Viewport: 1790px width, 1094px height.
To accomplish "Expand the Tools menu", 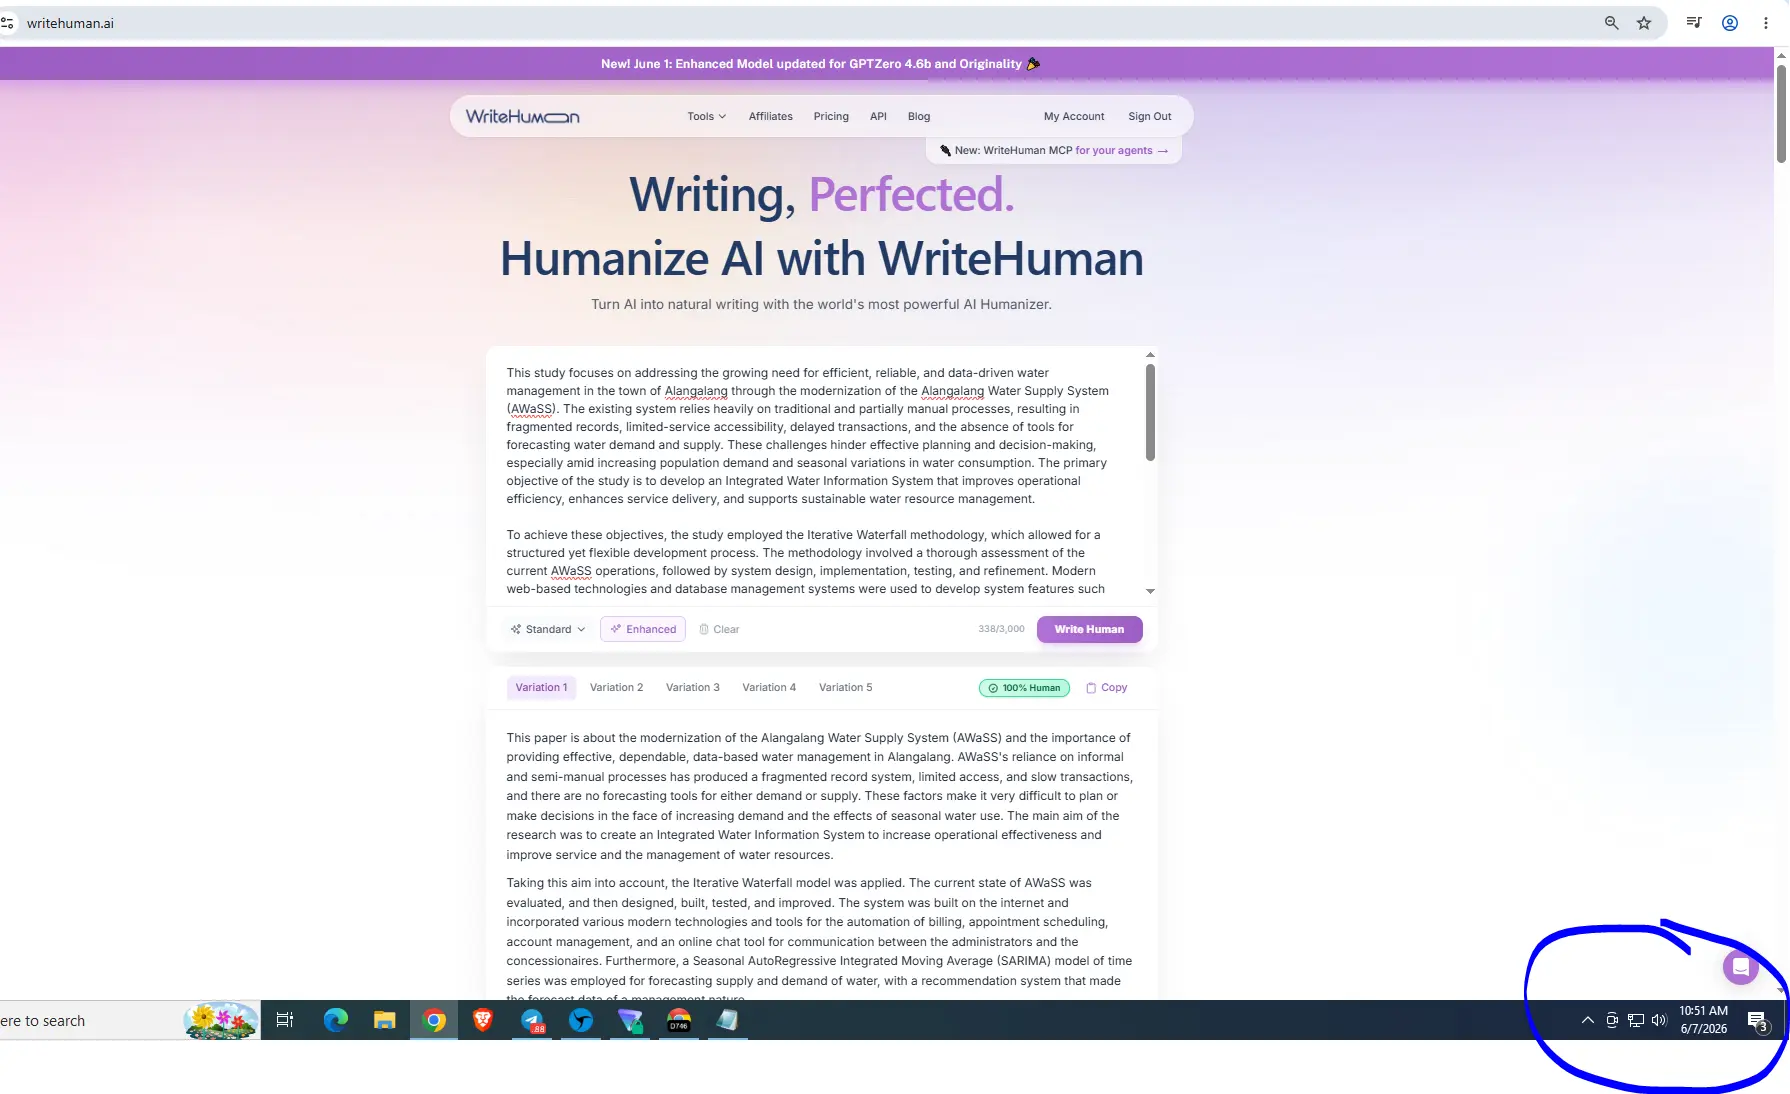I will (706, 117).
